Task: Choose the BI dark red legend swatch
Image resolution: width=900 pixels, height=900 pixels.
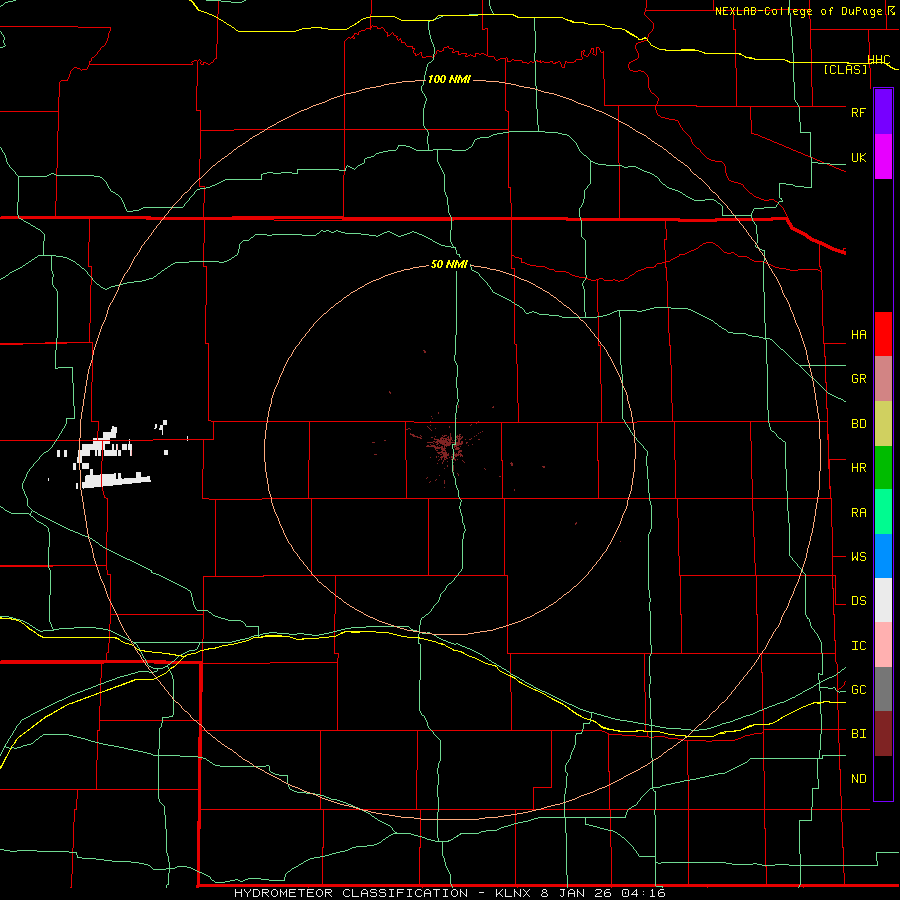Action: pos(883,734)
